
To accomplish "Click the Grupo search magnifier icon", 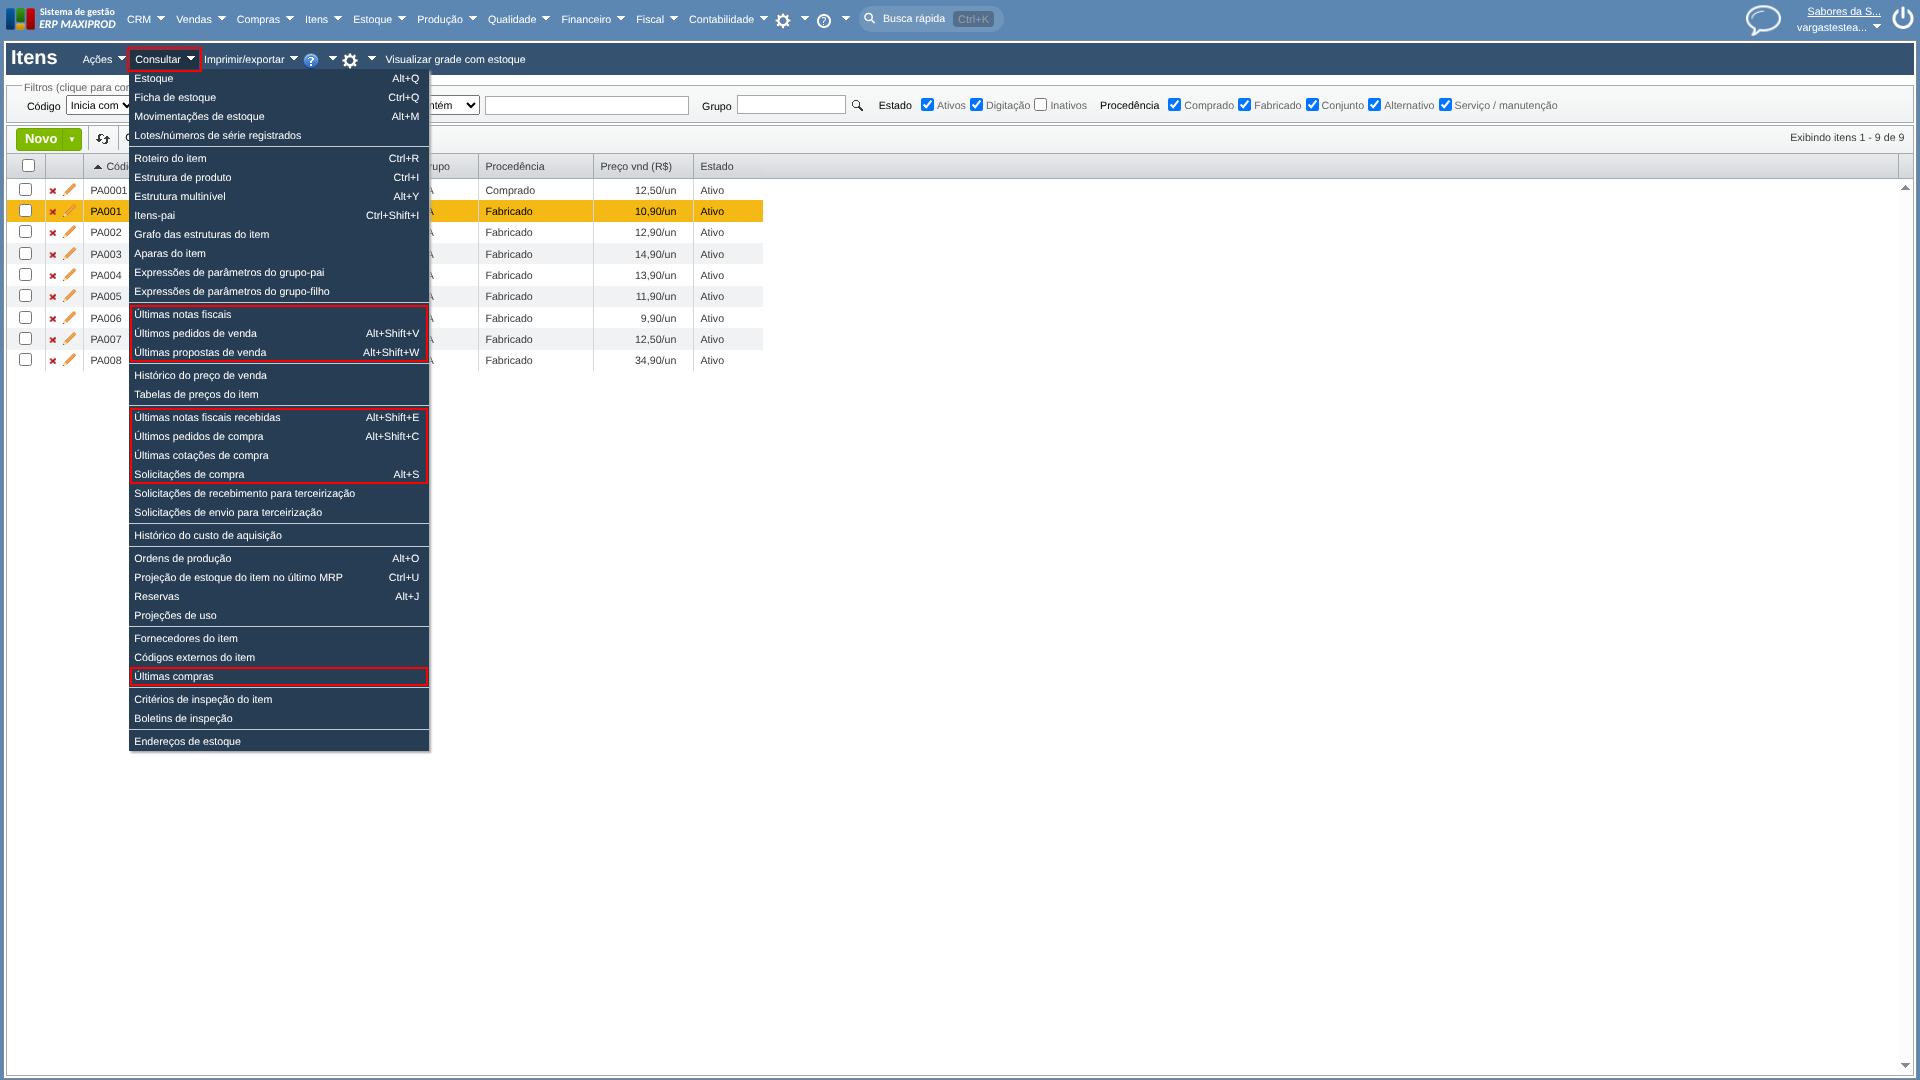I will 857,105.
